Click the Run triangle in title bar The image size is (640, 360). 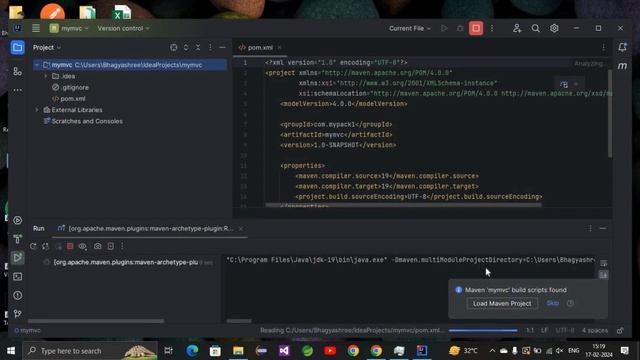click(444, 28)
